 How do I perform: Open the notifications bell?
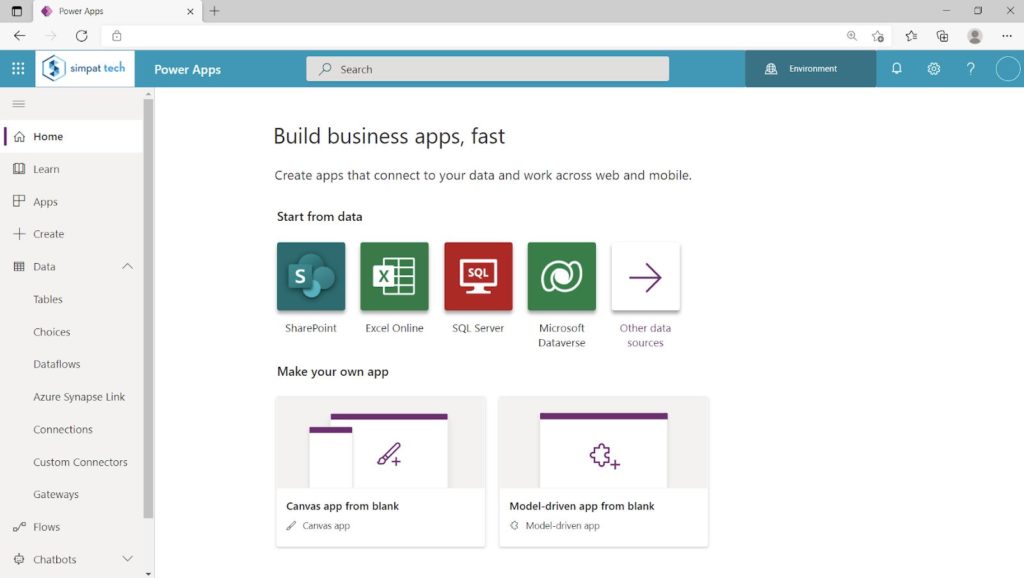896,68
